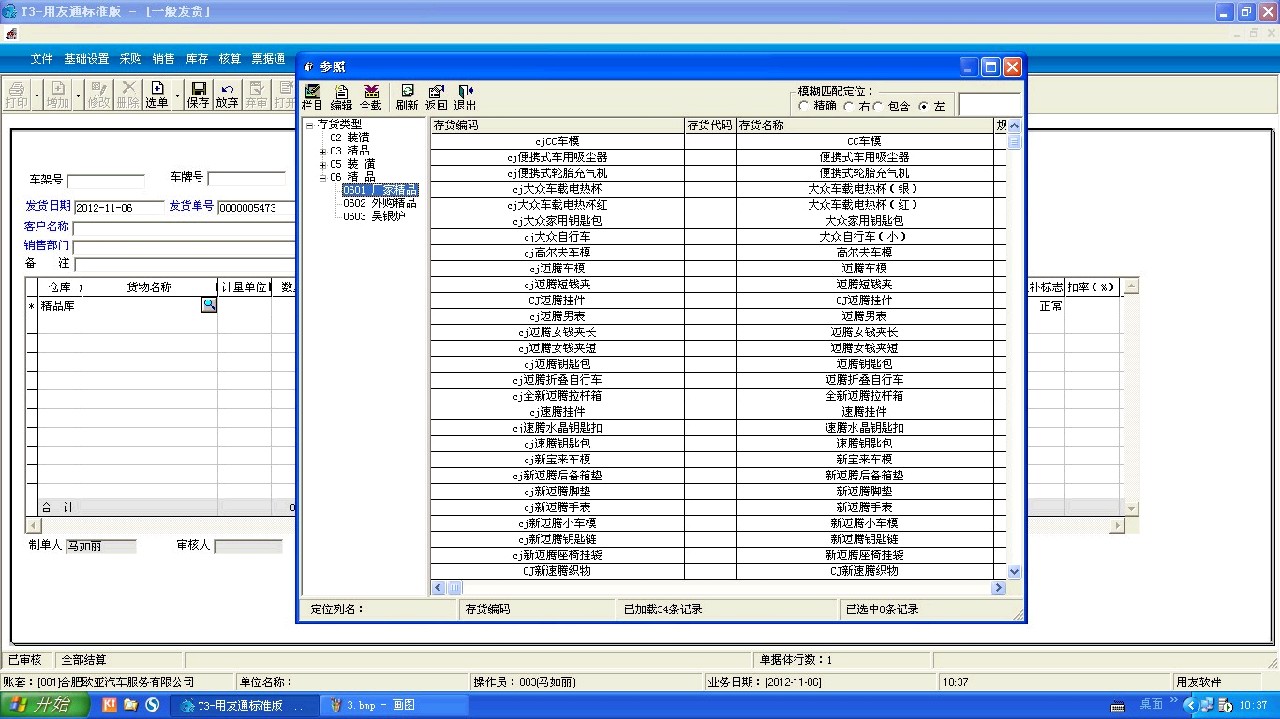1280x719 pixels.
Task: Select the 包含 (contains) match radio button
Action: point(878,106)
